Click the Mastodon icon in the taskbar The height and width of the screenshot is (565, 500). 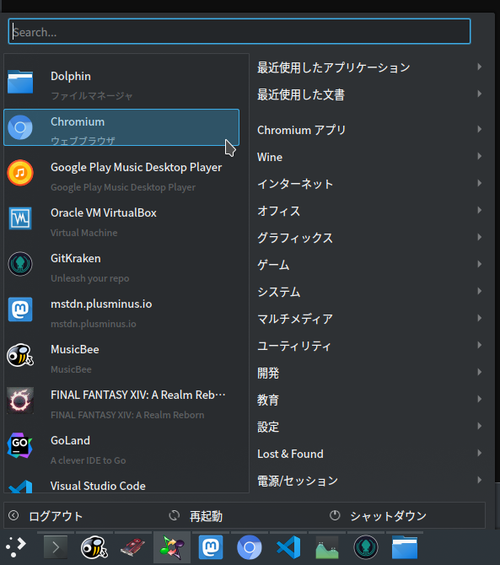tap(211, 547)
